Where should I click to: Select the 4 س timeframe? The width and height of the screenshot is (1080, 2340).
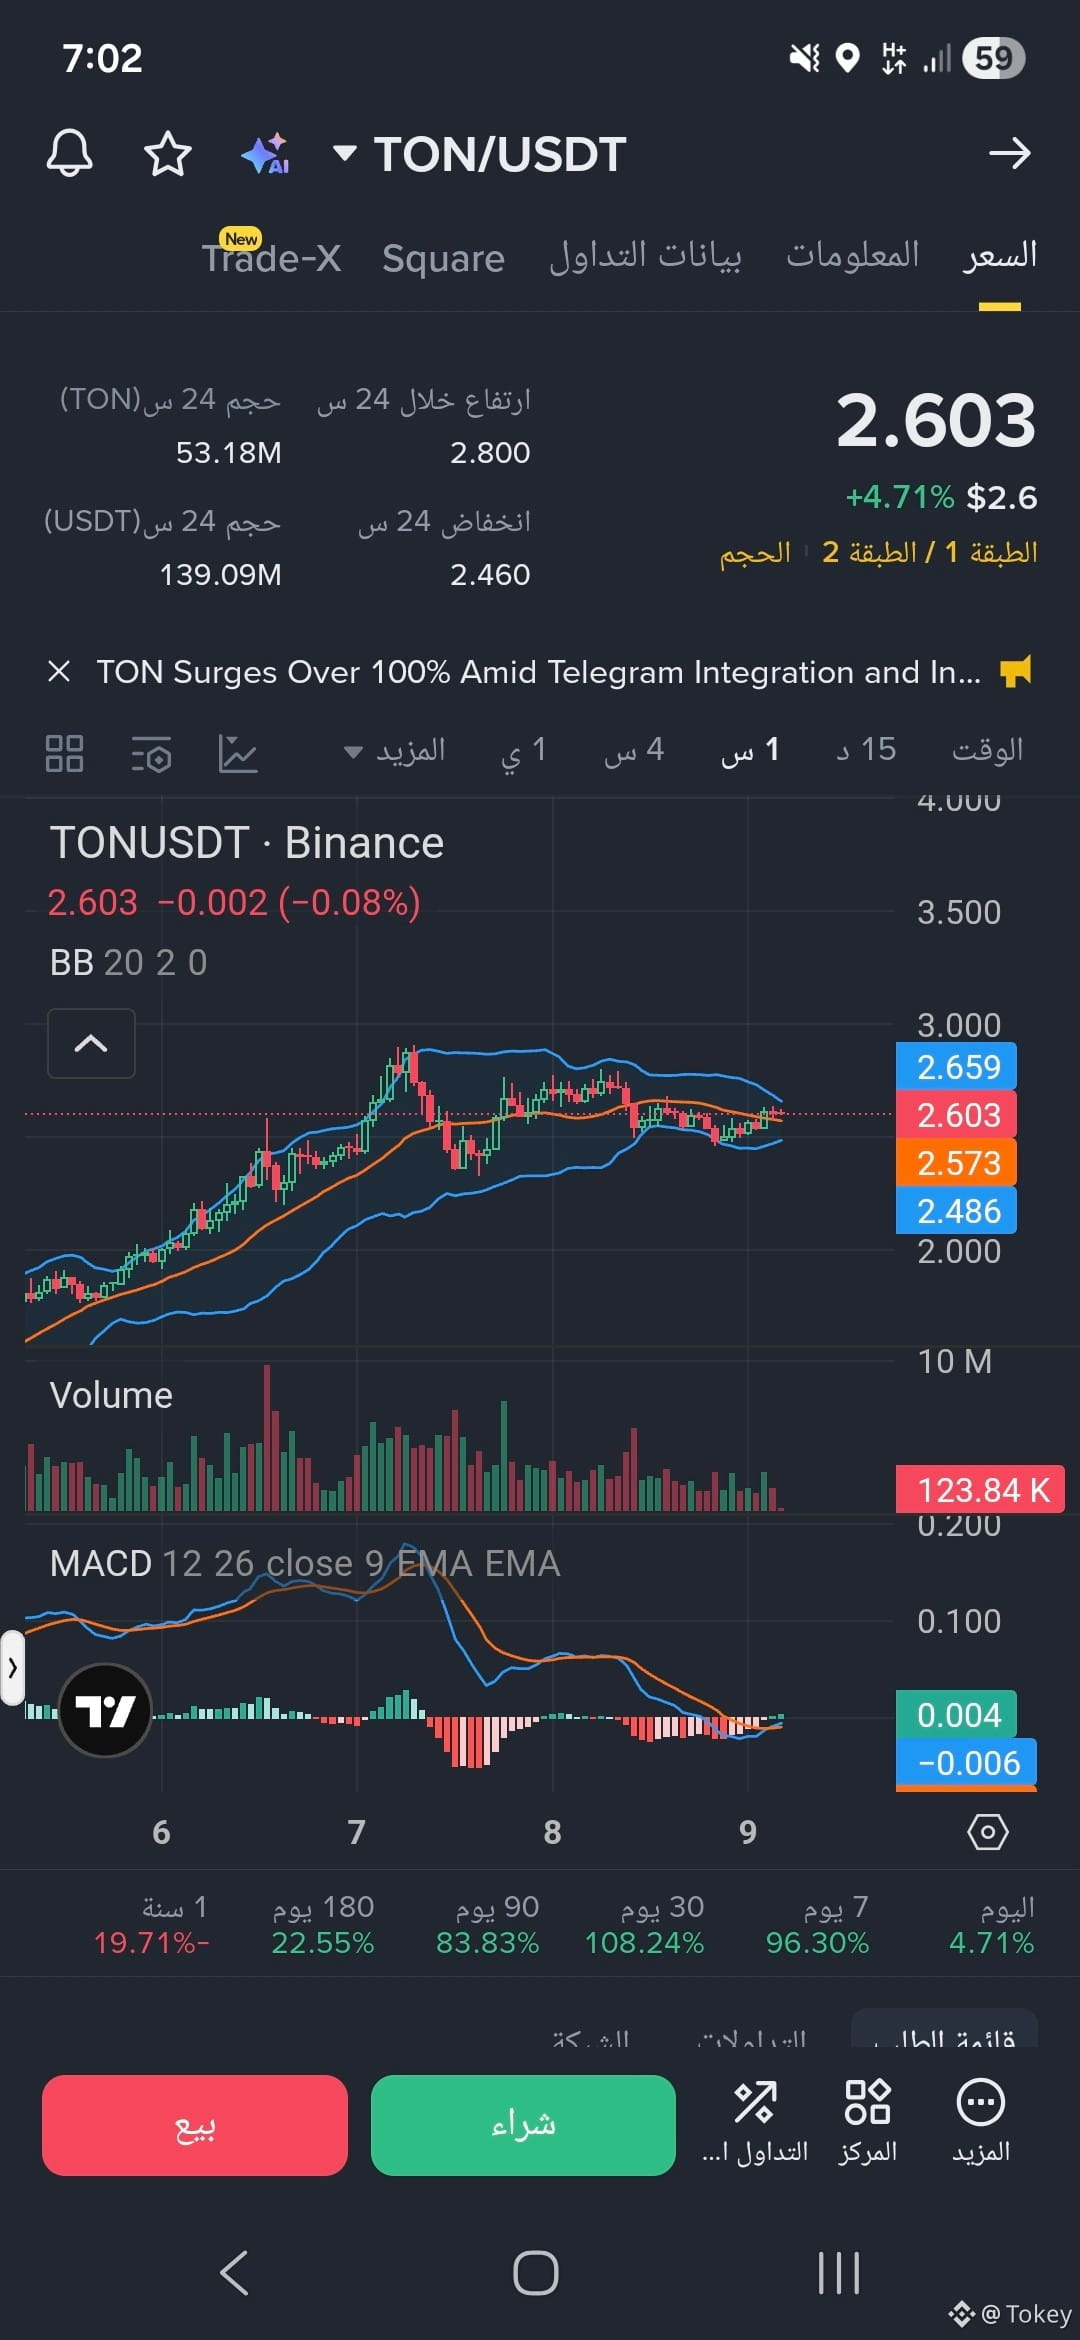634,750
